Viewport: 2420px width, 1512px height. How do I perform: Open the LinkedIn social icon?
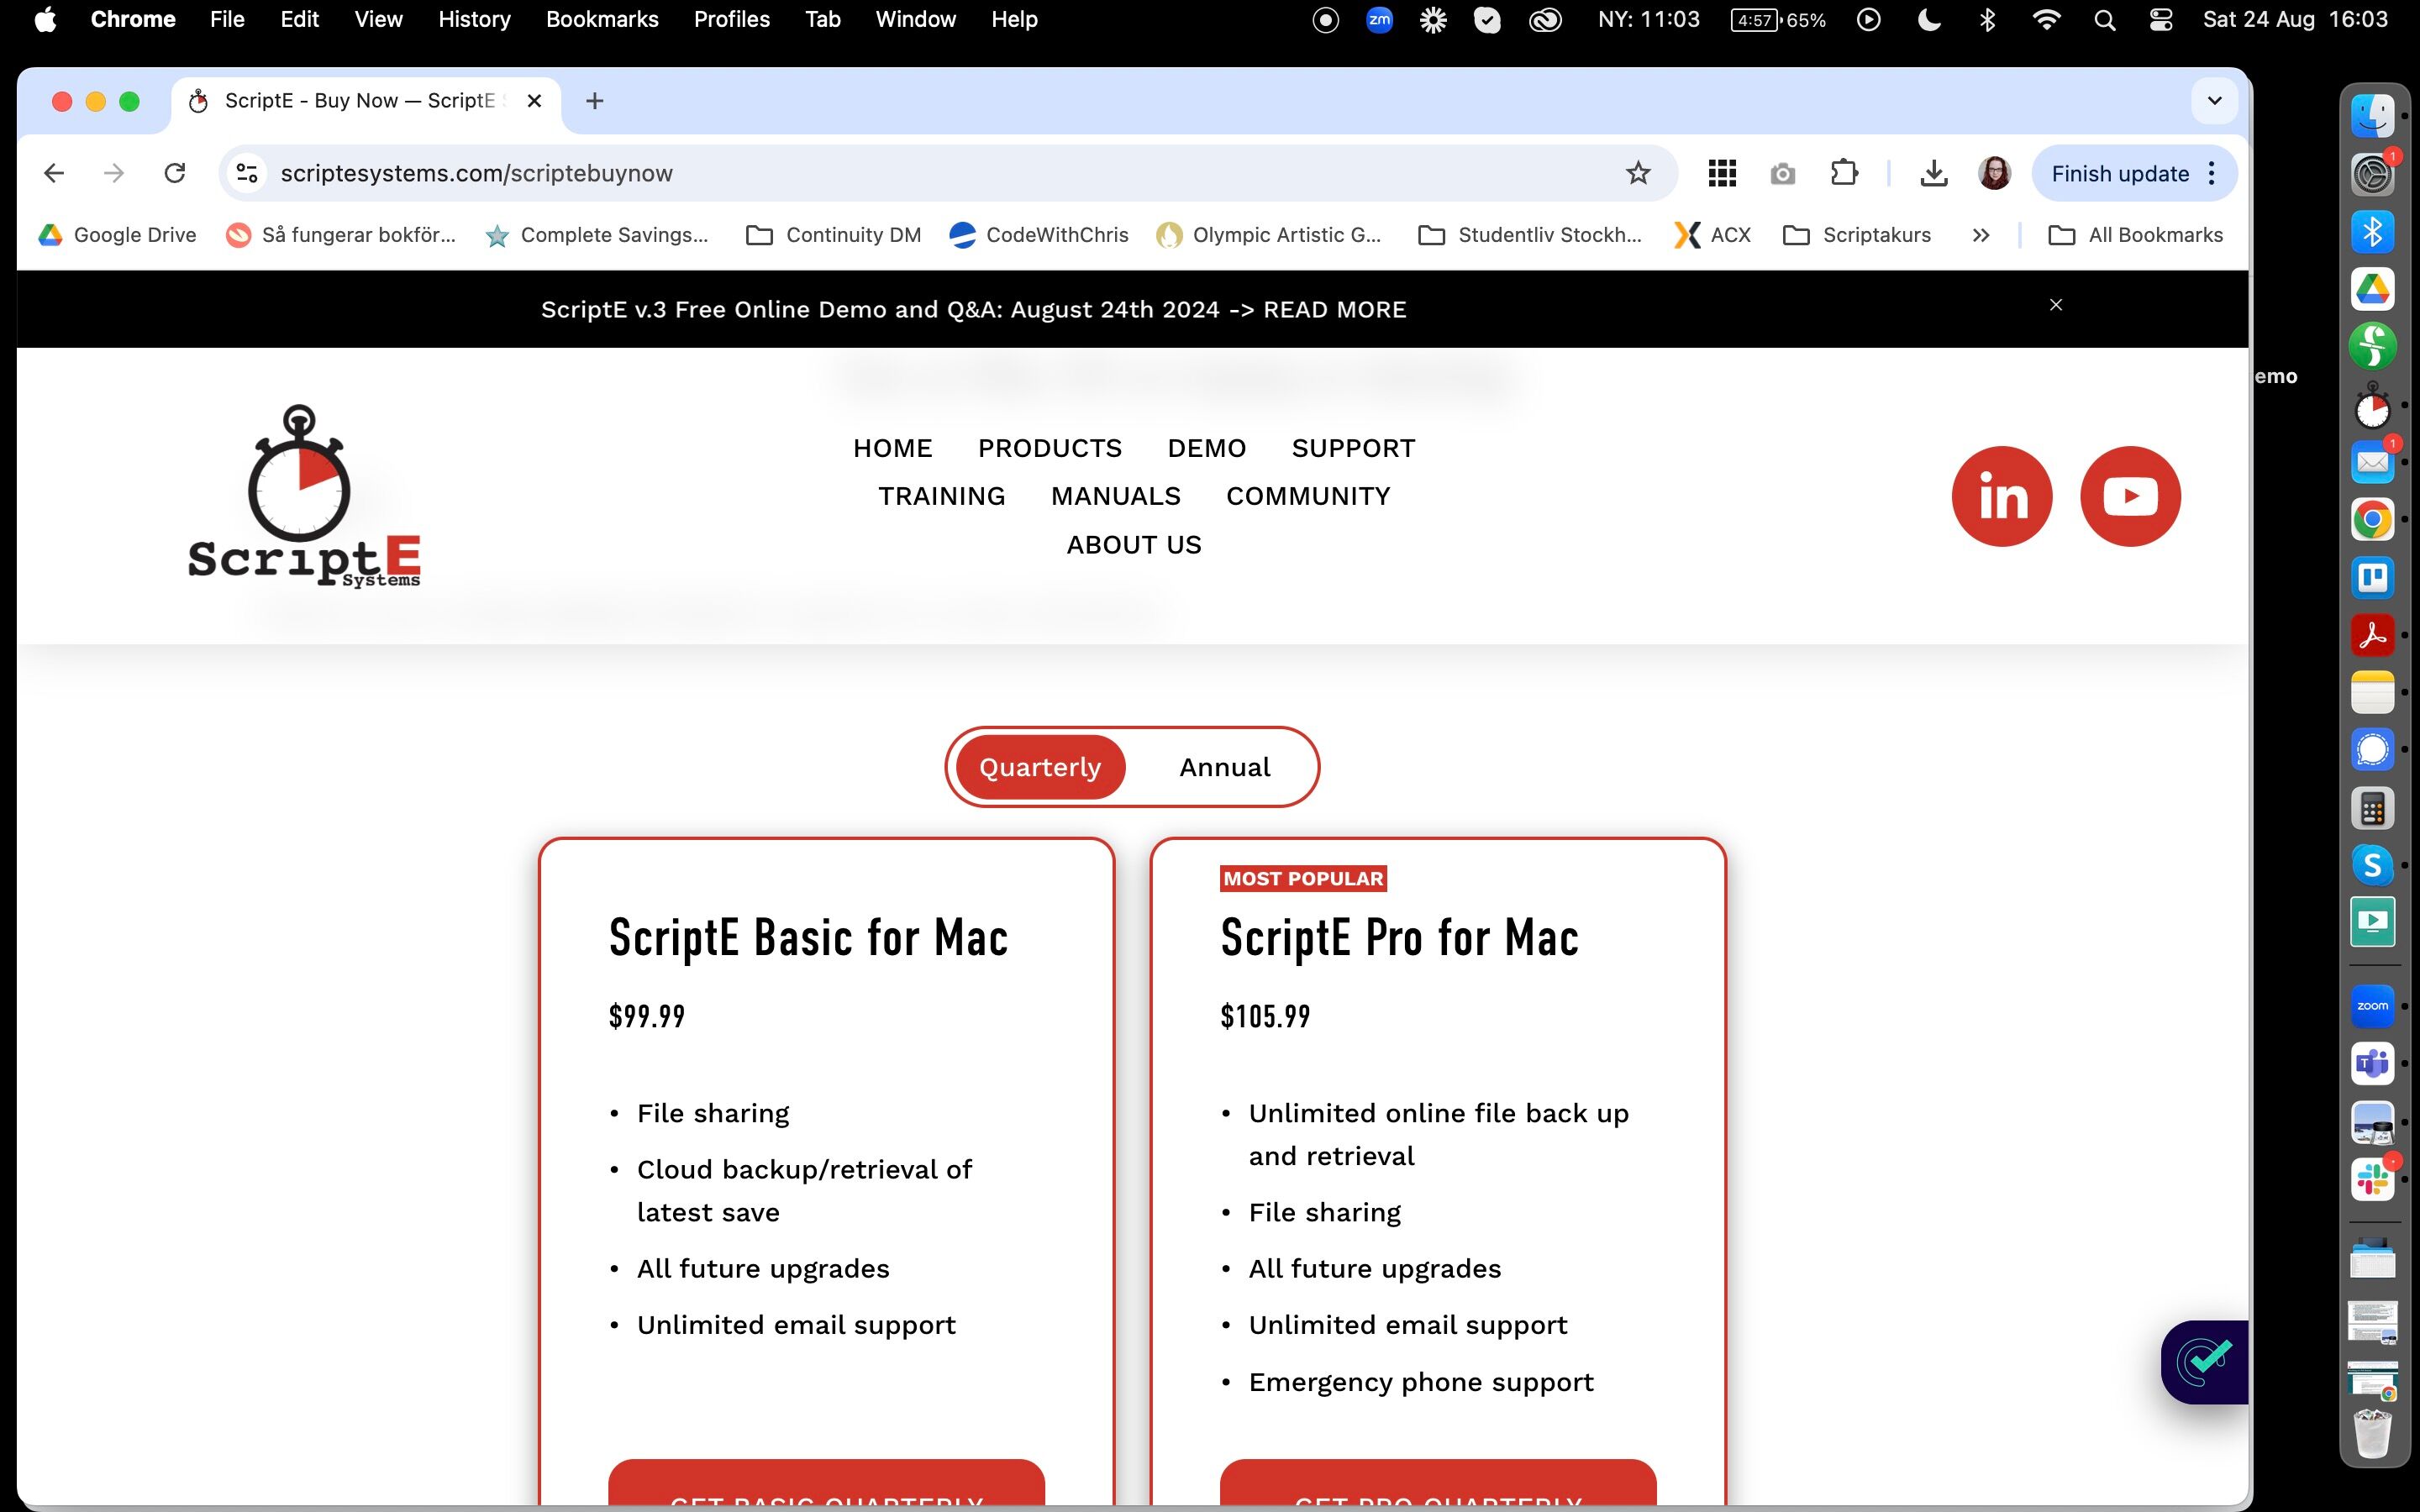click(x=2001, y=496)
